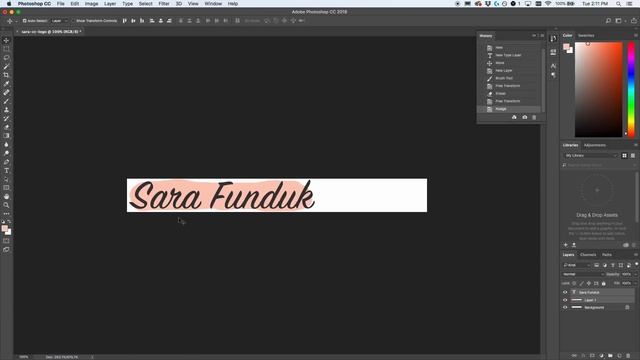Select the Eyedropper tool

[6, 84]
